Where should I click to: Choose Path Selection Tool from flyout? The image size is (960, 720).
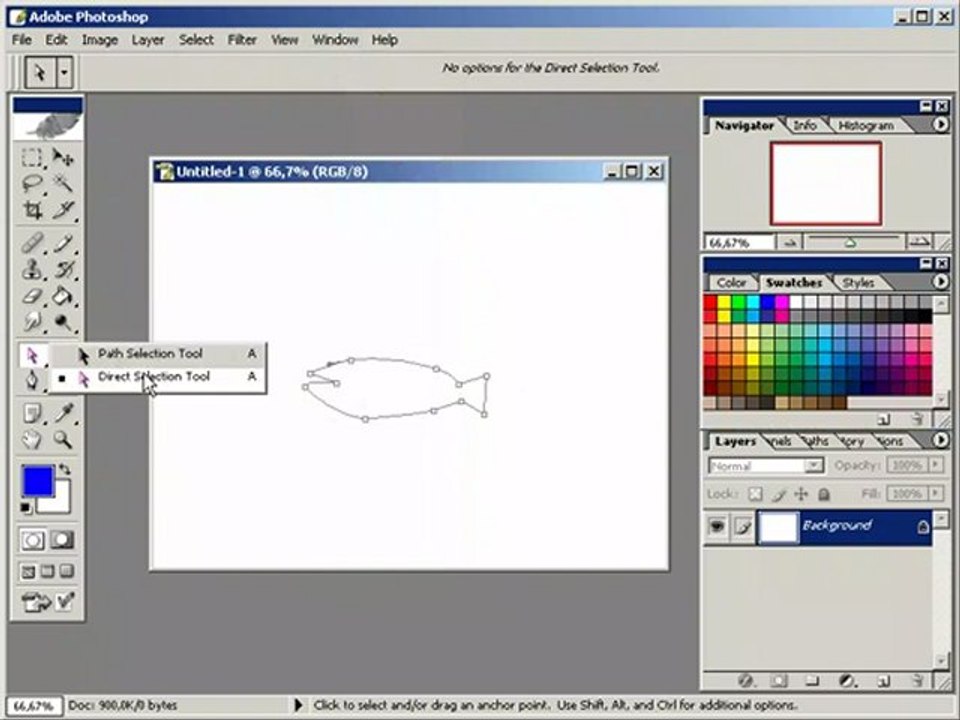click(x=158, y=354)
